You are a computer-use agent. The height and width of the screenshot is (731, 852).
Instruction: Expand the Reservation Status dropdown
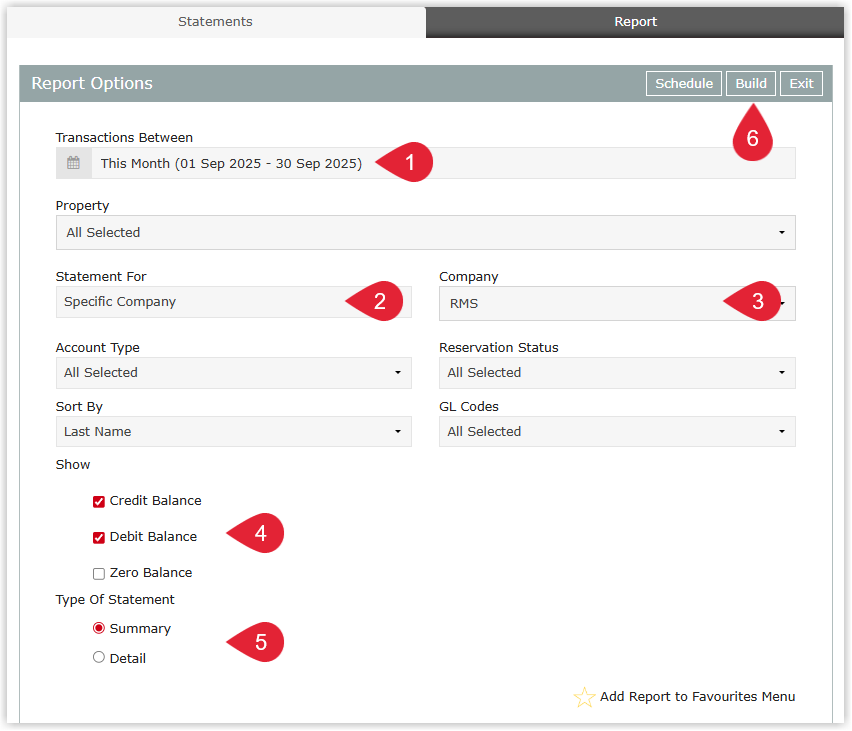pos(617,373)
